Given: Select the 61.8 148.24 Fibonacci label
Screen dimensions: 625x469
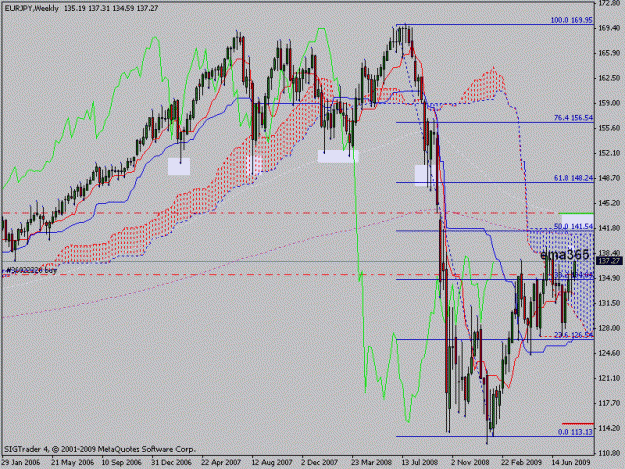Looking at the screenshot, I should point(573,178).
